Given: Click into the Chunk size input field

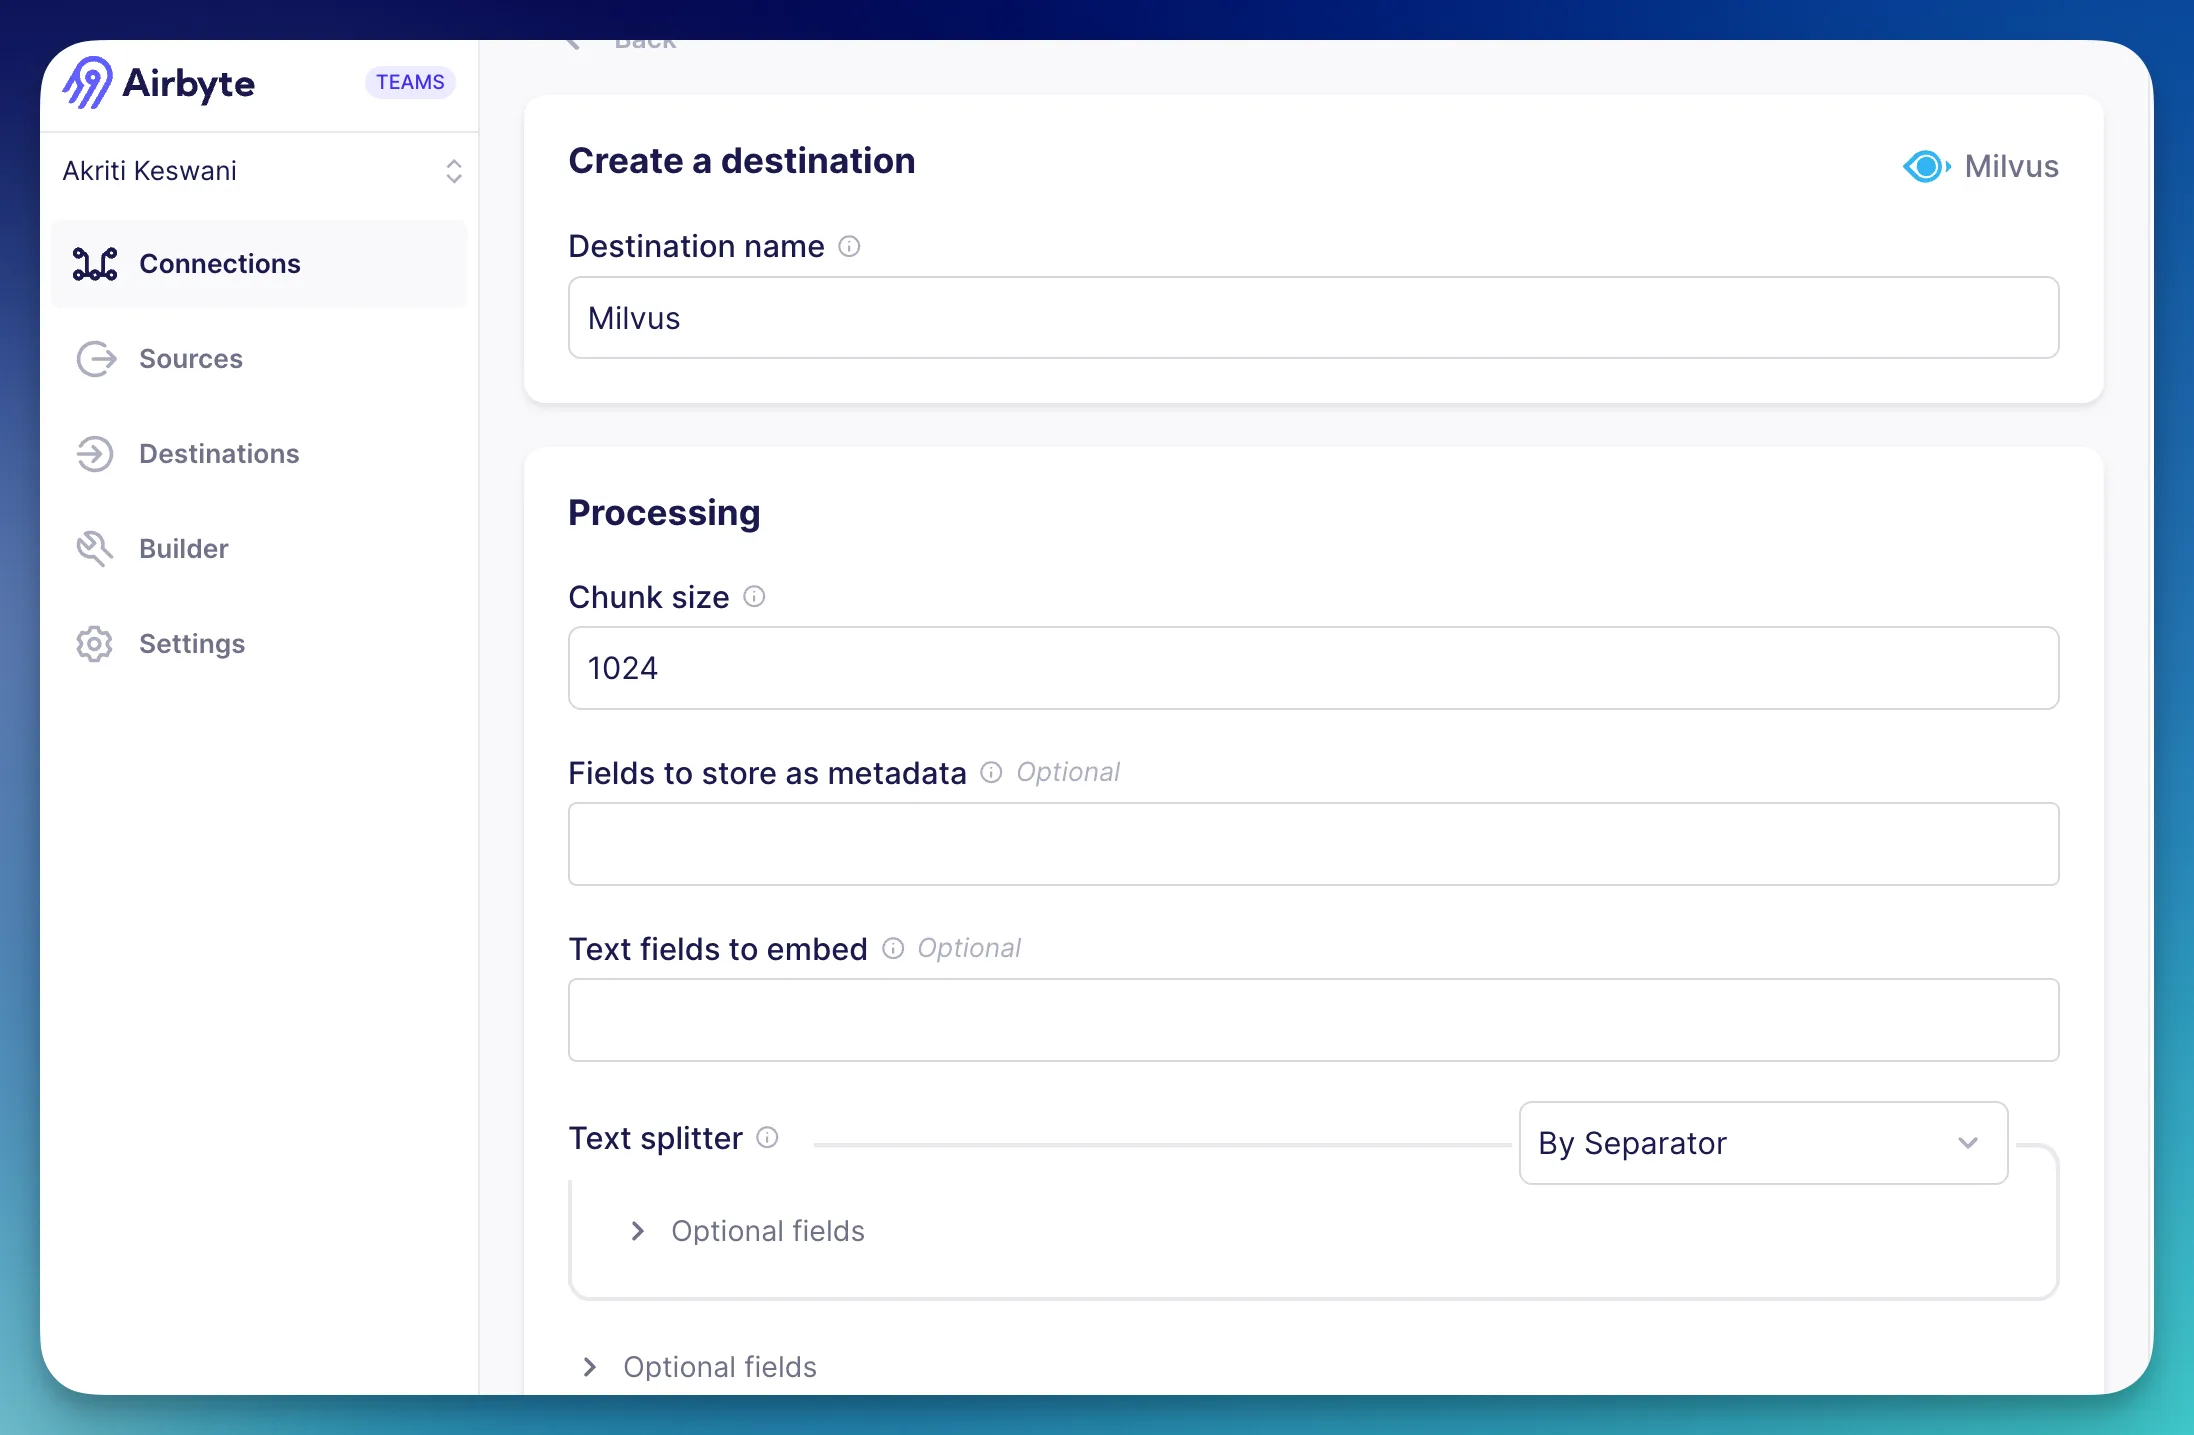Looking at the screenshot, I should [1312, 668].
